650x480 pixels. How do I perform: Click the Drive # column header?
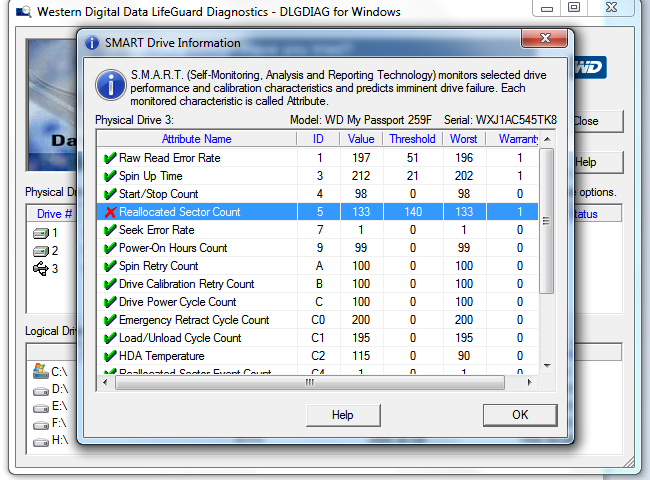52,214
